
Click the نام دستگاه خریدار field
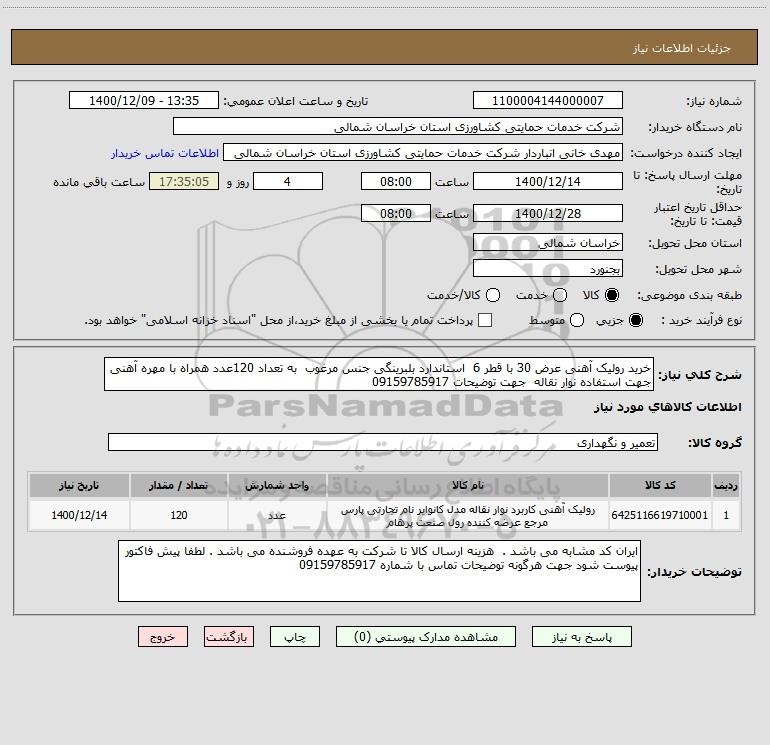(x=398, y=127)
